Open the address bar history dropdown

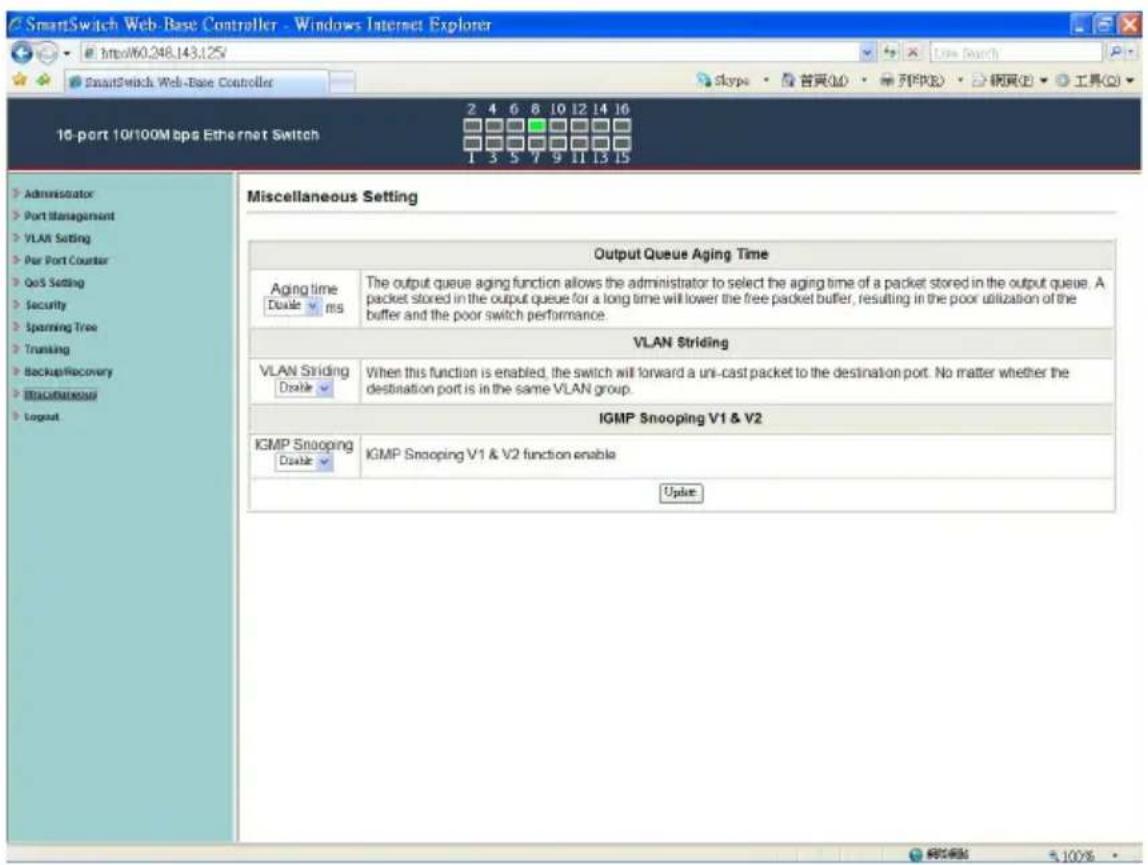tap(868, 53)
